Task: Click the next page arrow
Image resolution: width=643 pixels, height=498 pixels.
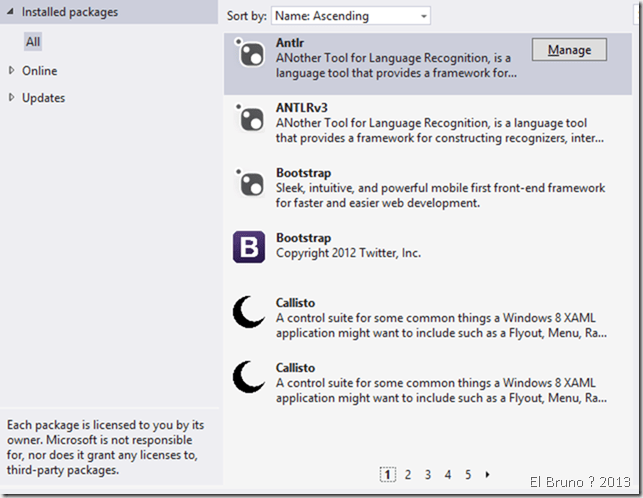Action: pyautogui.click(x=487, y=474)
